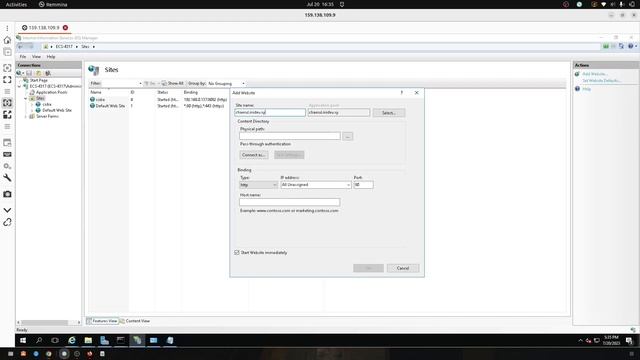Open the Filter field dropdown arrow

click(140, 83)
